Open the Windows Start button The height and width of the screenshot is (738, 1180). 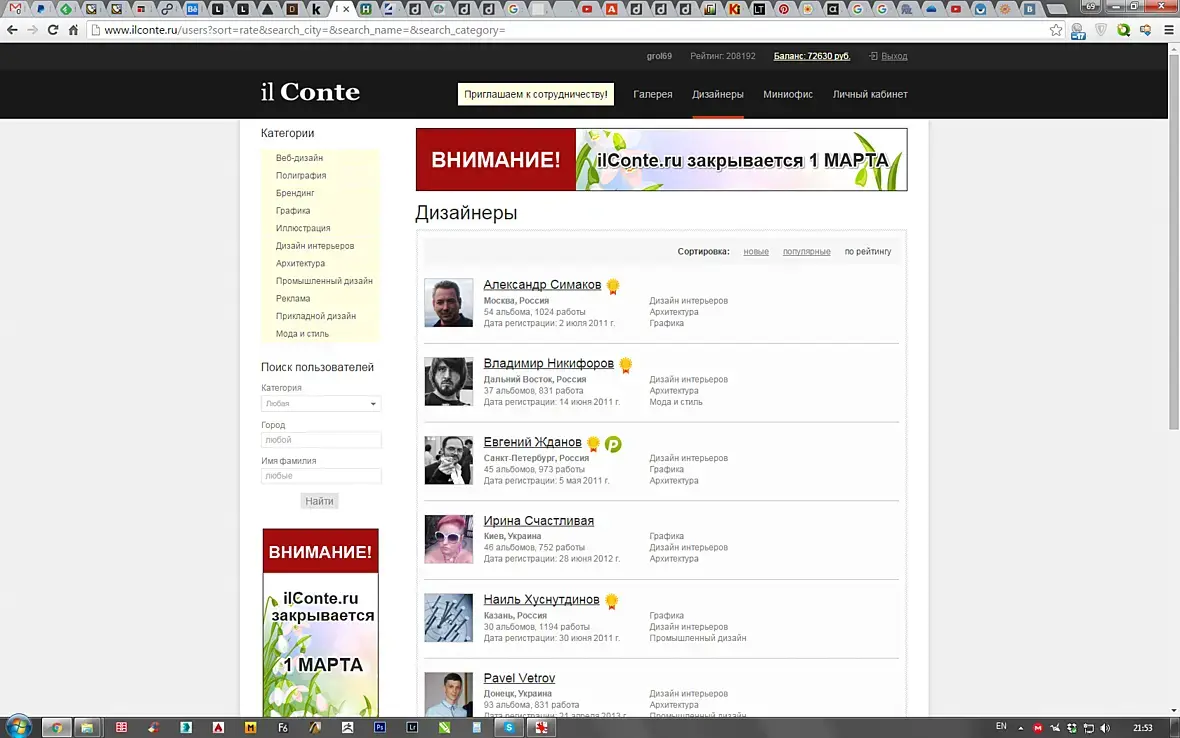tap(18, 727)
